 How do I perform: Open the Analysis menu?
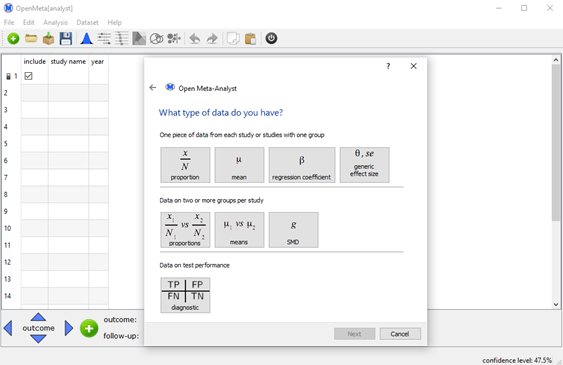(55, 23)
